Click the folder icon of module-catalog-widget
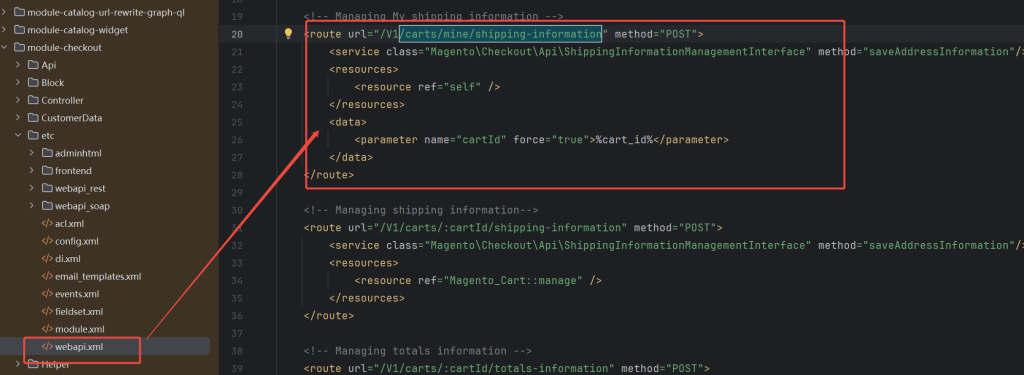 pyautogui.click(x=19, y=30)
